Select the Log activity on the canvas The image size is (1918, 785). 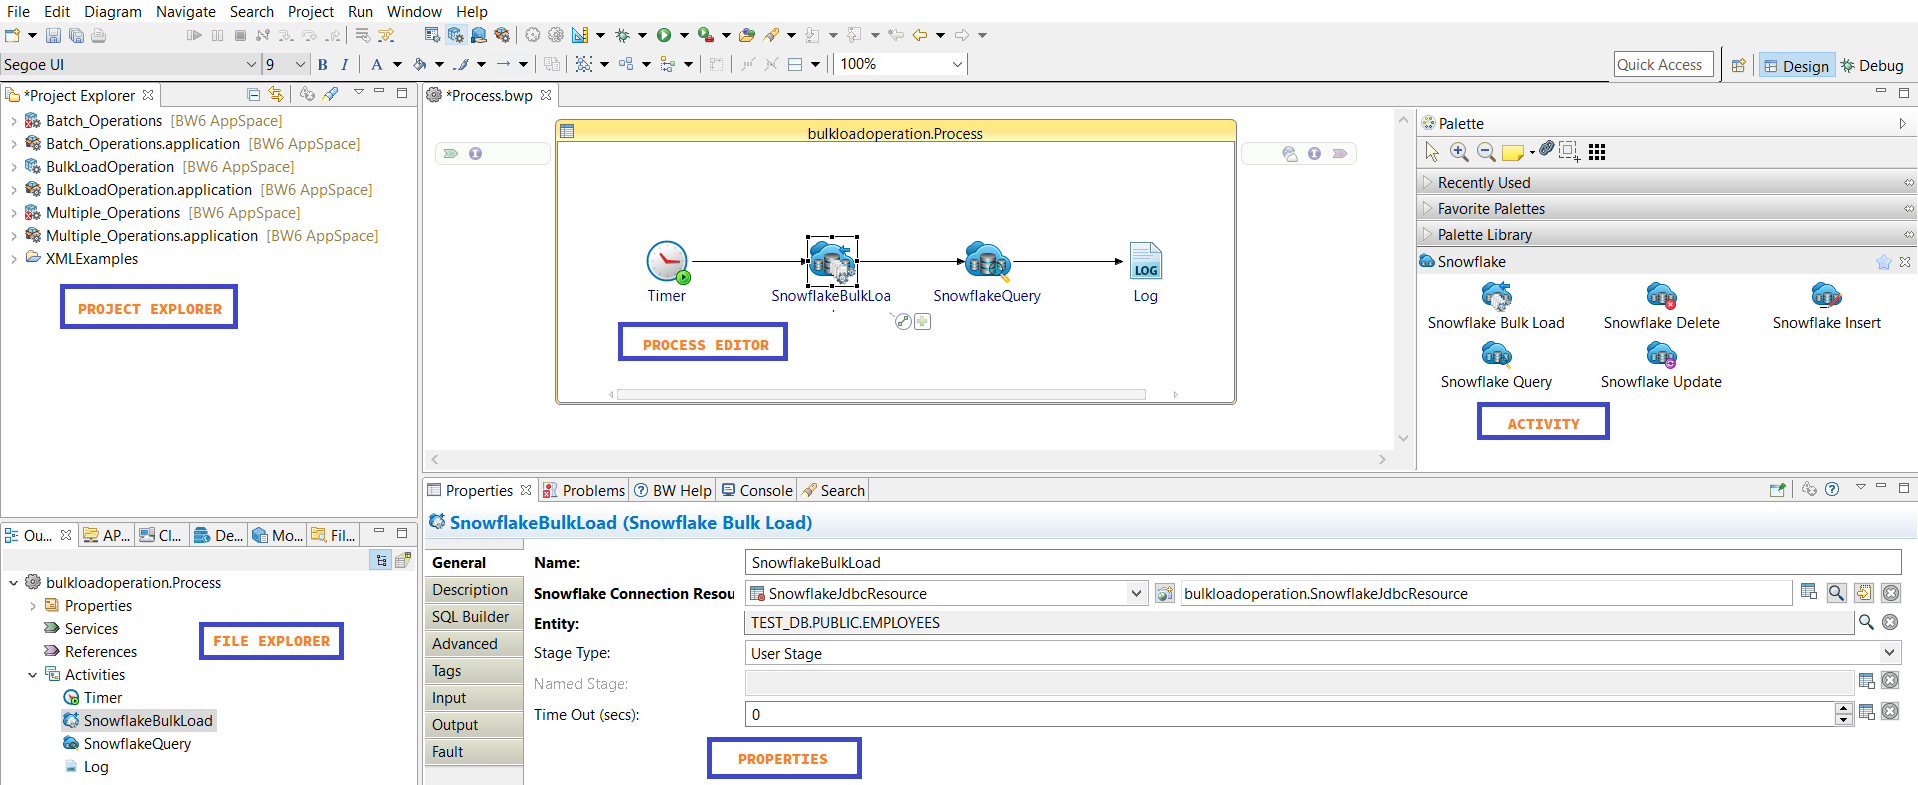click(x=1145, y=262)
